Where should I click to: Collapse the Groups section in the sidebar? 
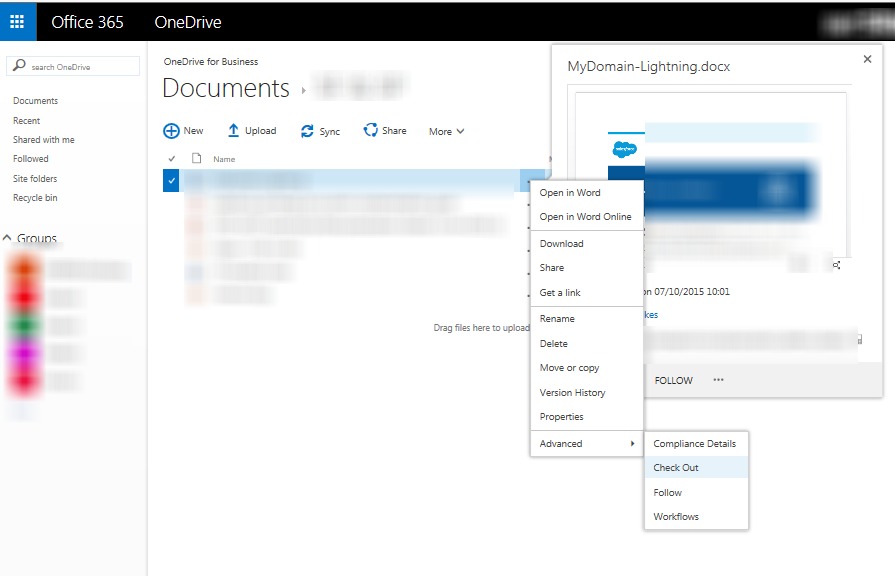(9, 237)
